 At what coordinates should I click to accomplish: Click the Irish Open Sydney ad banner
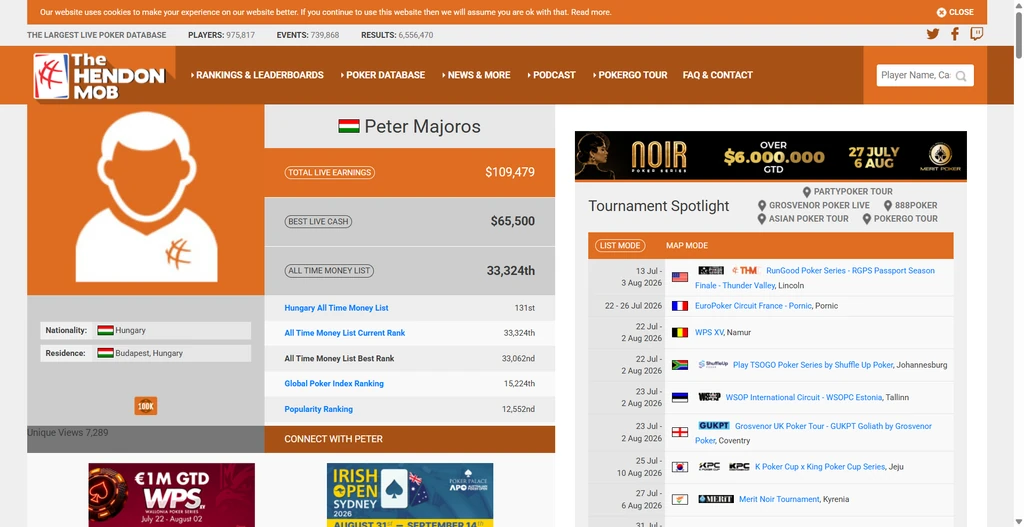410,495
